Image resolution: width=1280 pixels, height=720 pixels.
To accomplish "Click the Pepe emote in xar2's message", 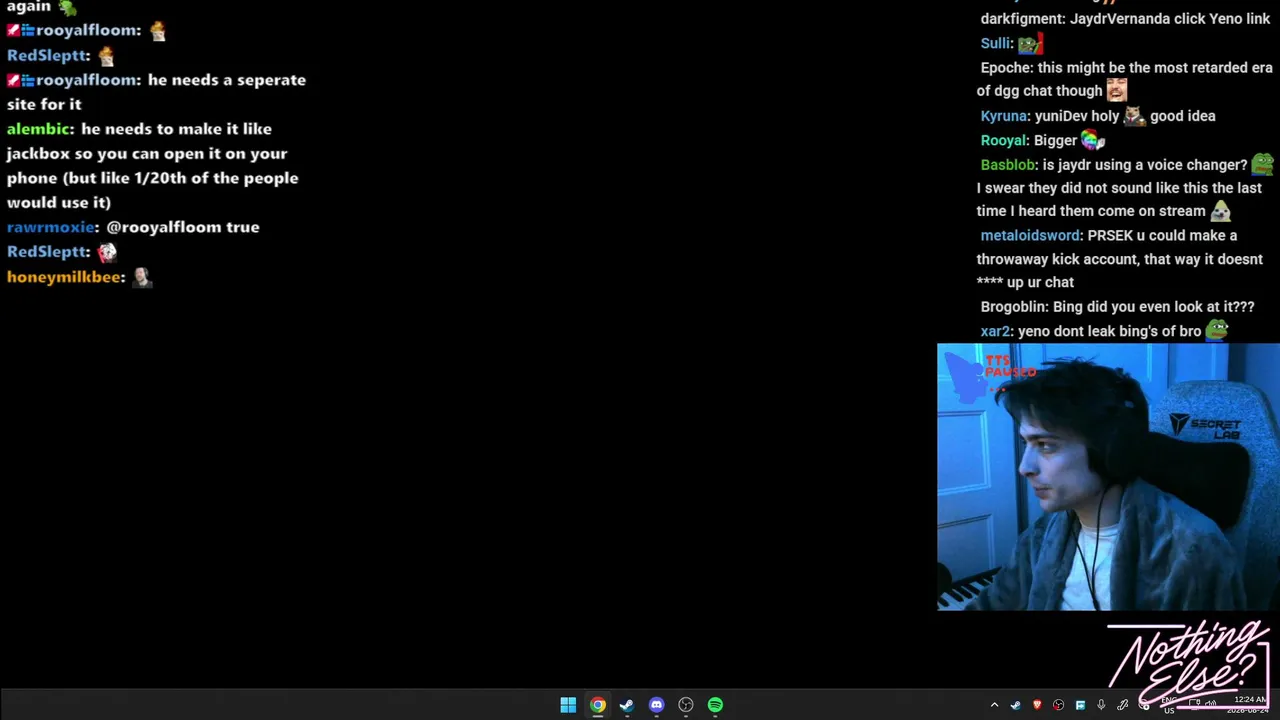I will [1217, 329].
